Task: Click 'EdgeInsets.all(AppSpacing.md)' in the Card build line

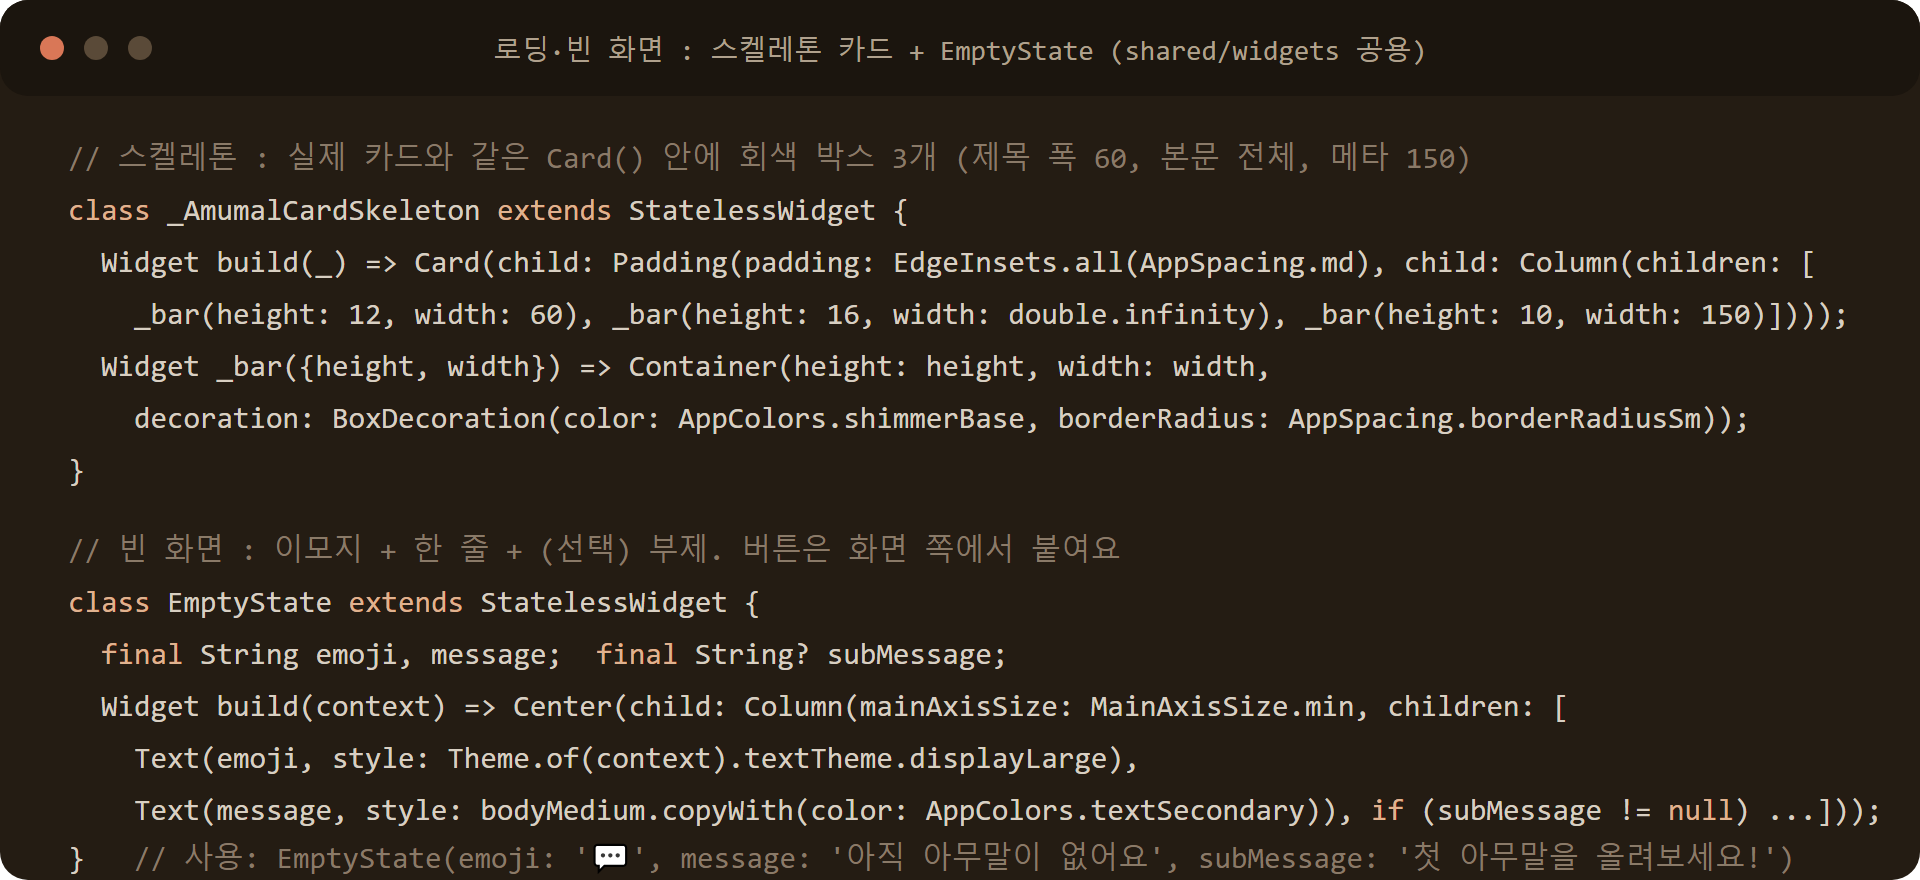Action: [x=1130, y=263]
